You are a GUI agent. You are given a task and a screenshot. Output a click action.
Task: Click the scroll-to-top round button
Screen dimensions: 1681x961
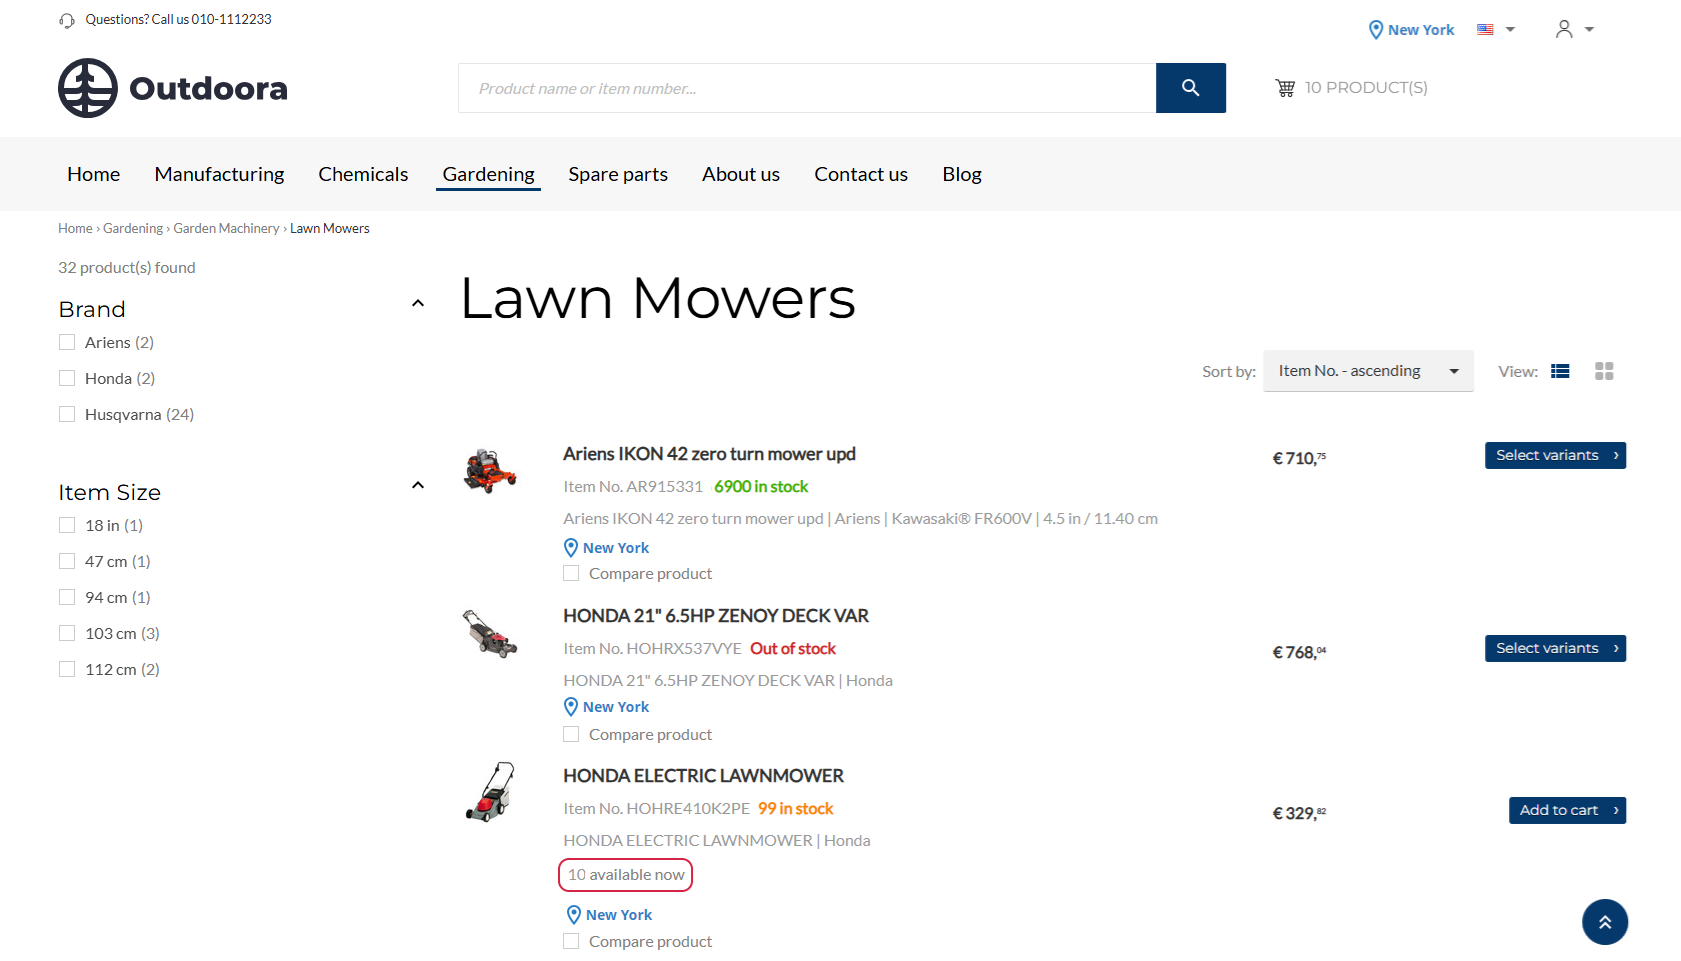[x=1604, y=922]
